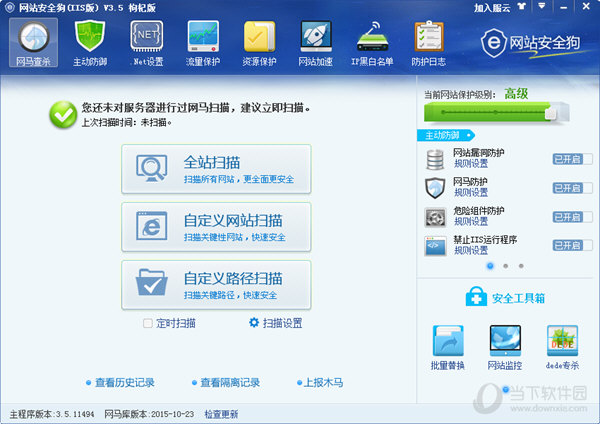
Task: Toggle the 网站漏洞防护 已开启 switch
Action: point(572,159)
